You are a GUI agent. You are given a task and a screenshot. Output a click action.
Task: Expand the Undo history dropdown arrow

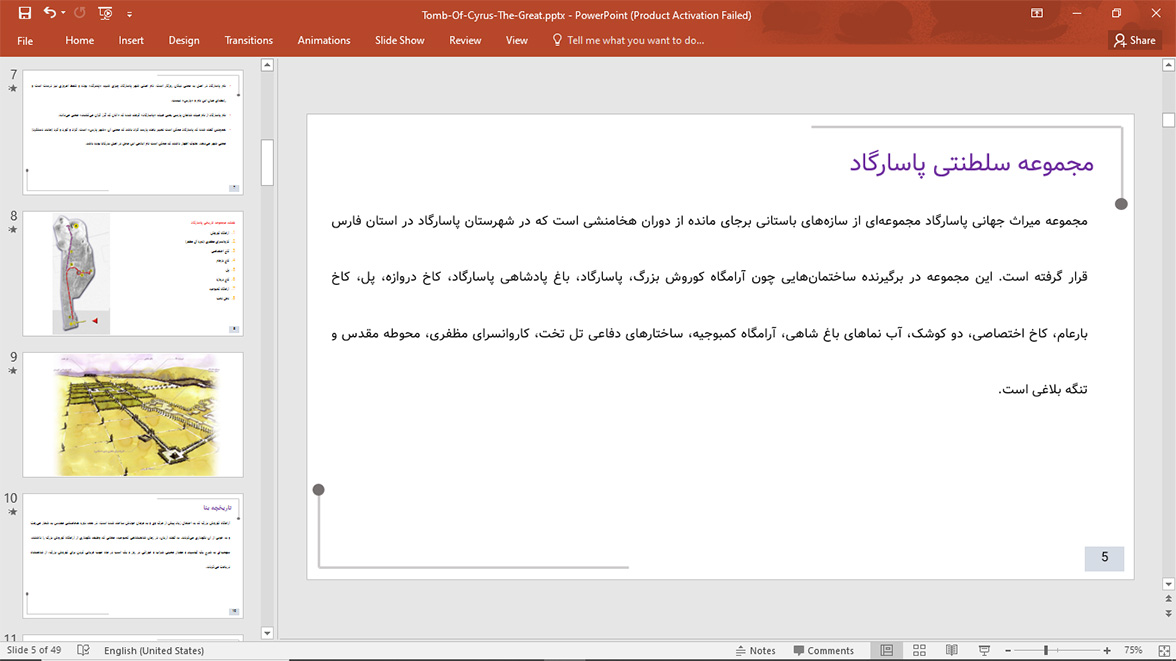click(x=63, y=13)
